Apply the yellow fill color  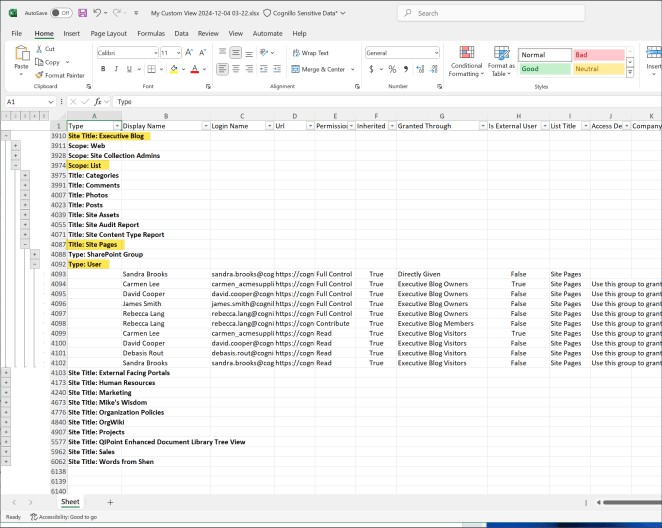(174, 69)
